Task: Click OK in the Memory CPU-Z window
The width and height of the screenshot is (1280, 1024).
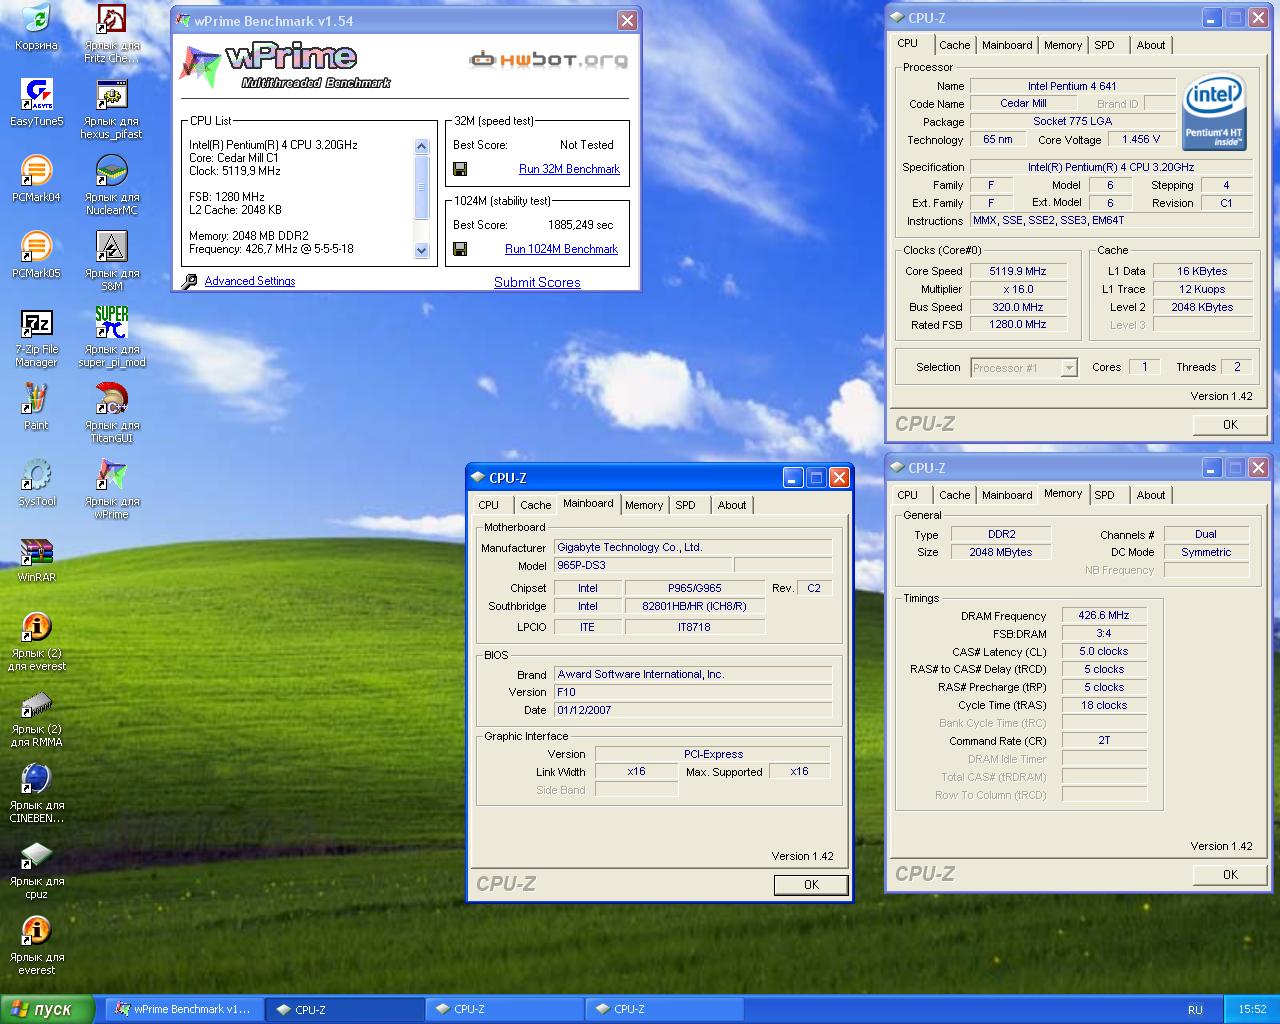Action: (1230, 875)
